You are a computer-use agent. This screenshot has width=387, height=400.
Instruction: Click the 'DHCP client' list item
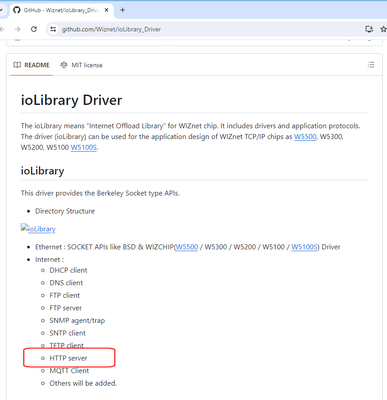[68, 270]
